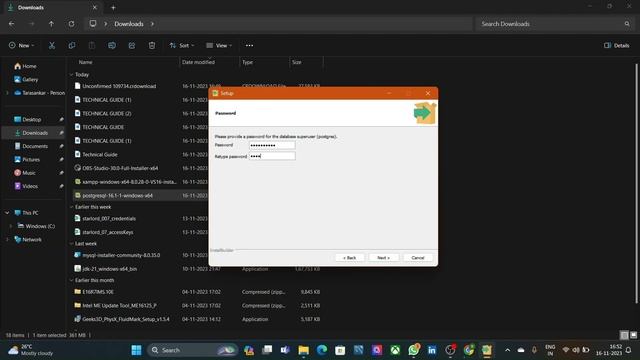Collapse the Last week file group
This screenshot has width=640, height=360.
(x=71, y=244)
